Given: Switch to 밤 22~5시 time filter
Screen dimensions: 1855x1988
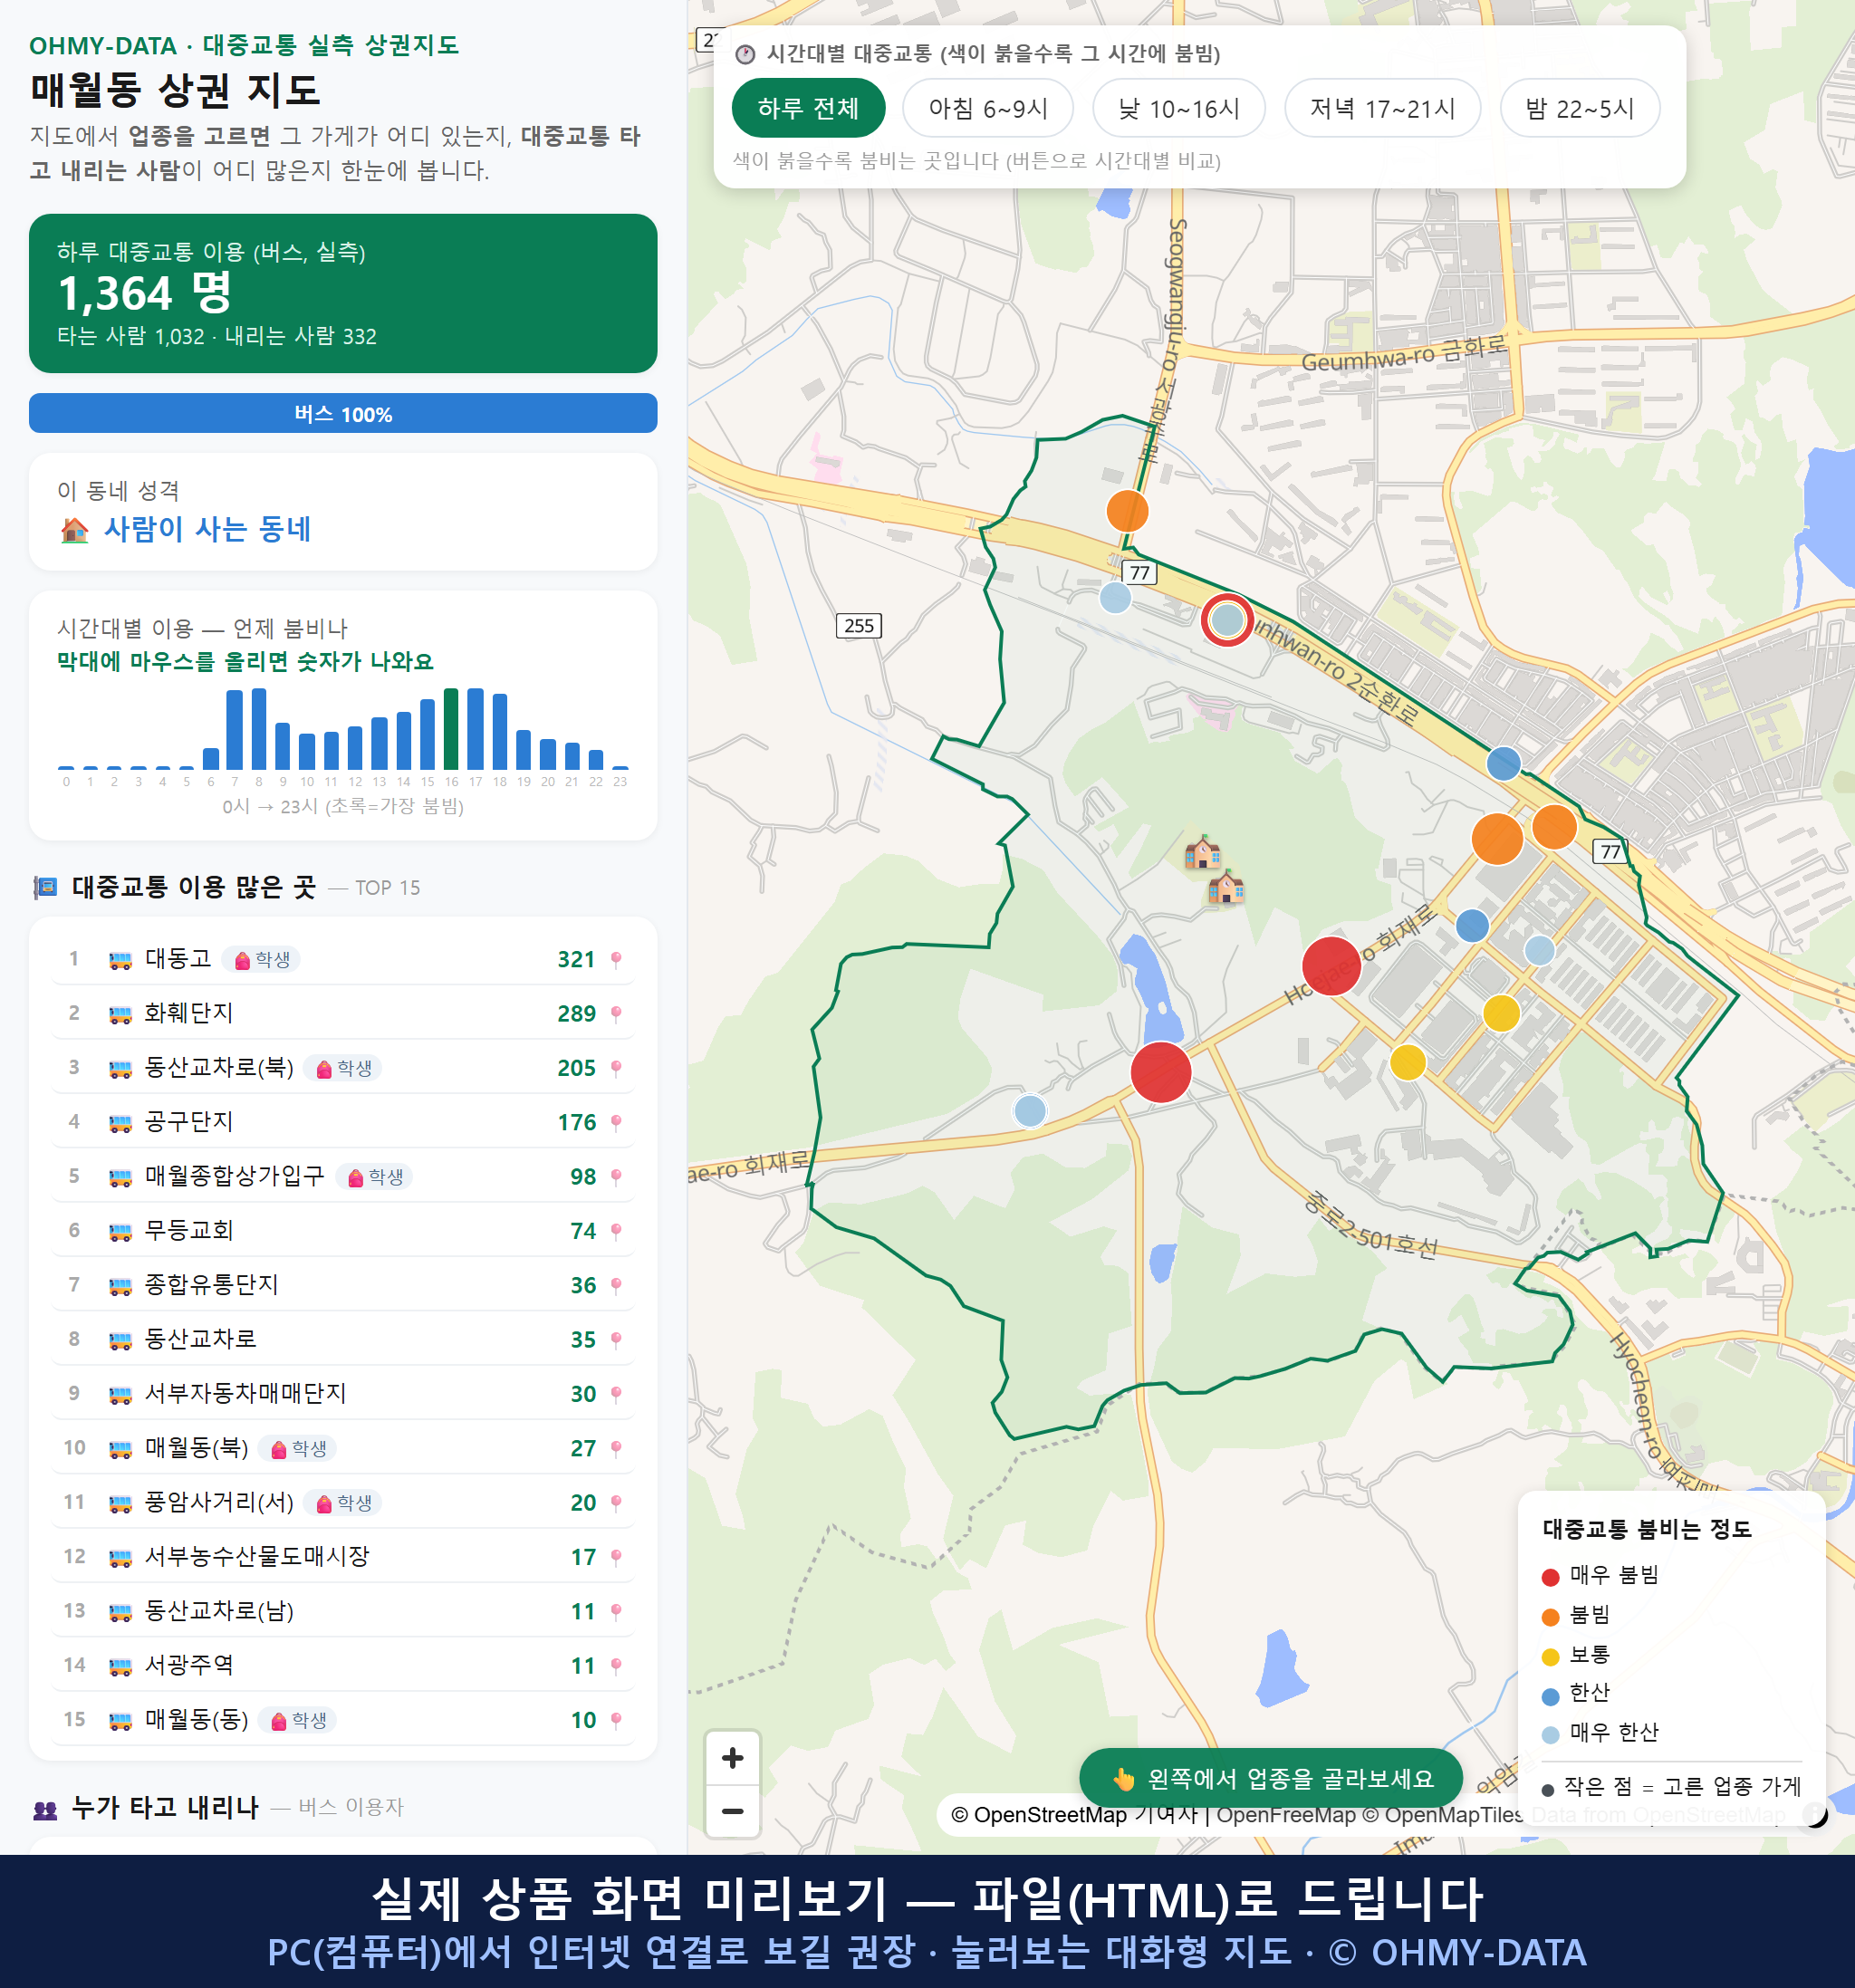Looking at the screenshot, I should pyautogui.click(x=1579, y=108).
